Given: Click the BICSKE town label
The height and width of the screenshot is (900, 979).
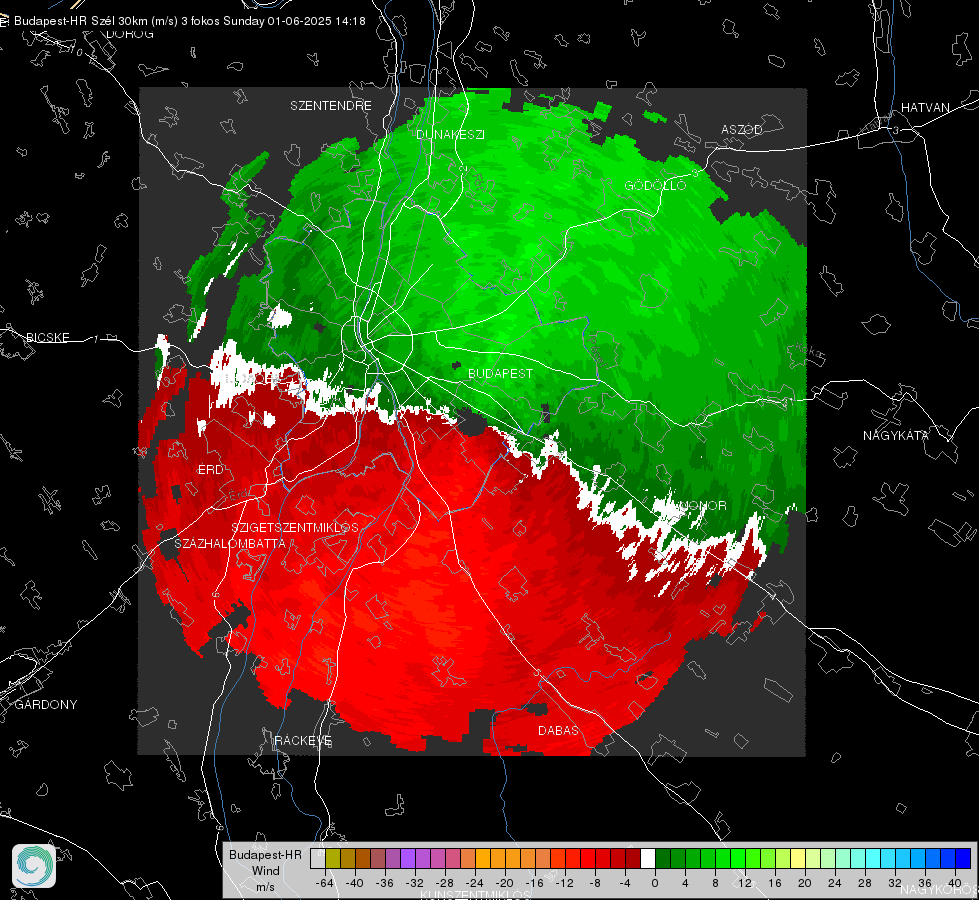Looking at the screenshot, I should pos(47,337).
